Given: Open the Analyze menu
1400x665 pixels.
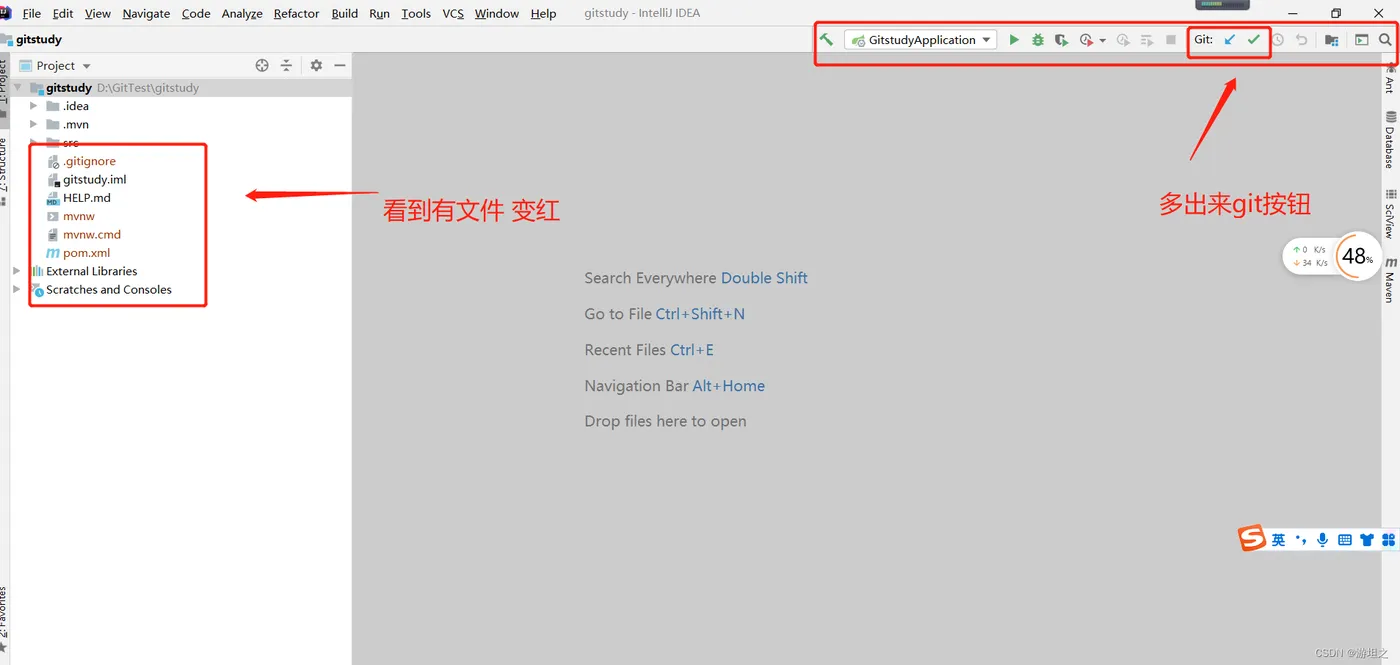Looking at the screenshot, I should click(242, 13).
